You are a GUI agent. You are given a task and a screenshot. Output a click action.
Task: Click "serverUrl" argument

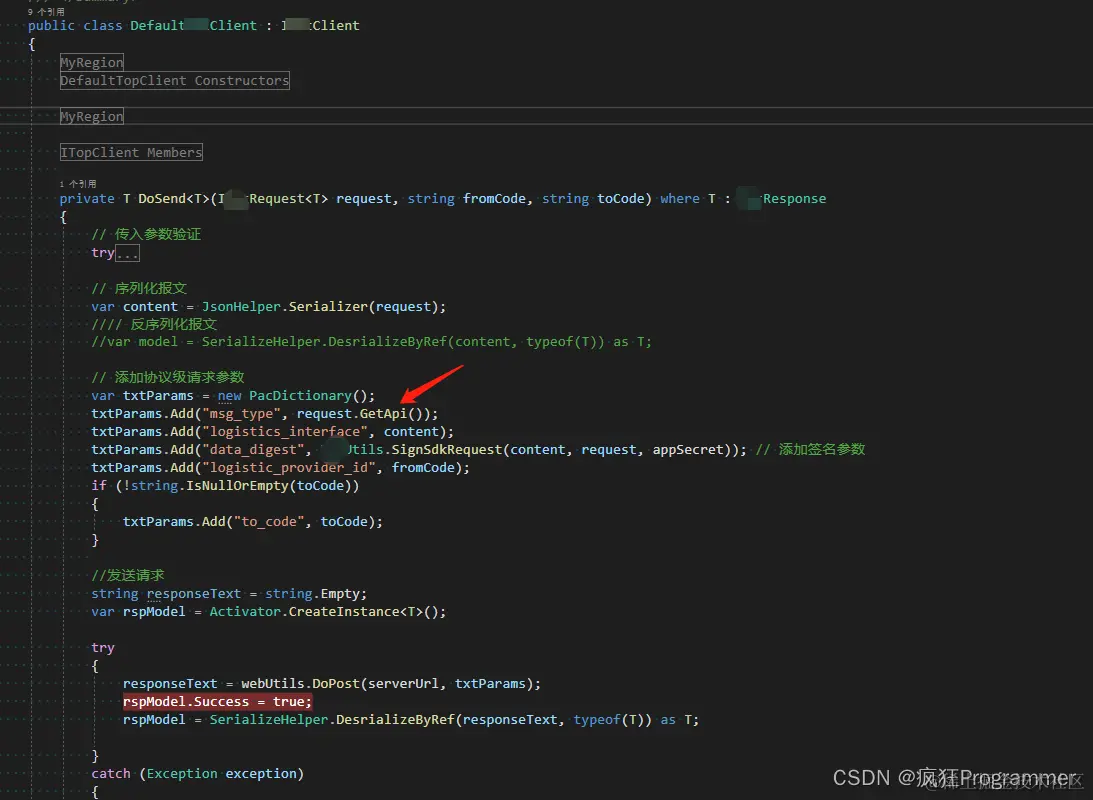404,684
